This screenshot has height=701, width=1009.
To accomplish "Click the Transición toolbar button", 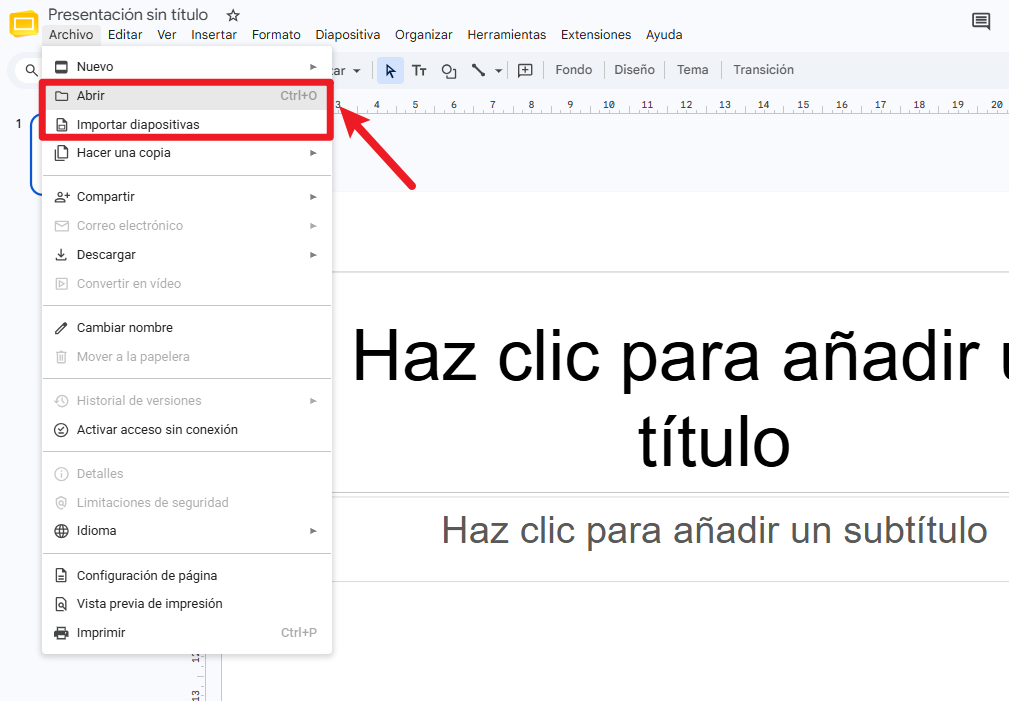I will [763, 70].
